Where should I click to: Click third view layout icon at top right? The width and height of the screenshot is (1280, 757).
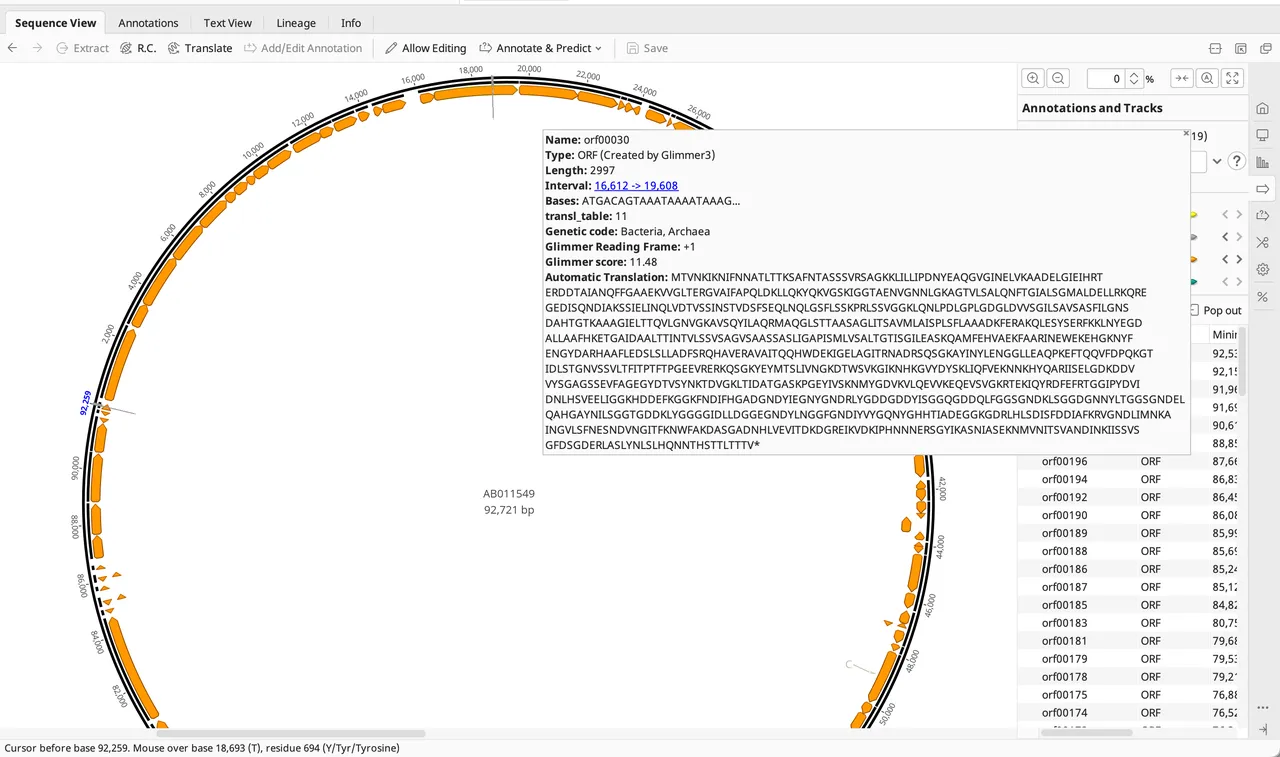(1266, 48)
